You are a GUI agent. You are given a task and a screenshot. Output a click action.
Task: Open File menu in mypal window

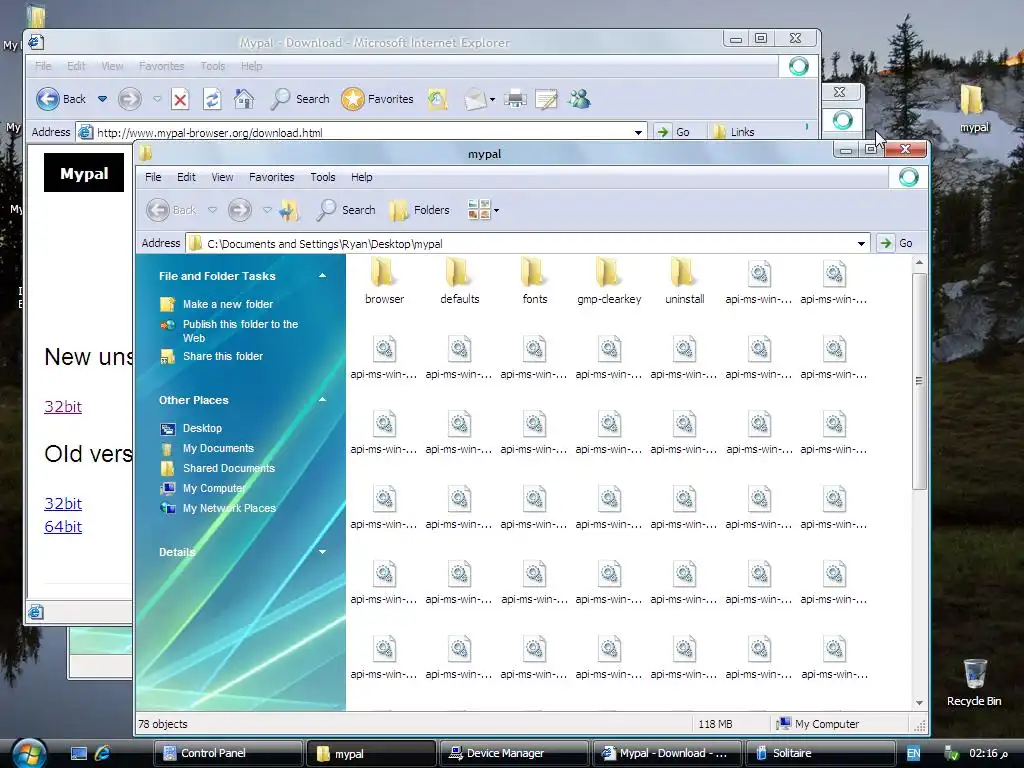[153, 178]
